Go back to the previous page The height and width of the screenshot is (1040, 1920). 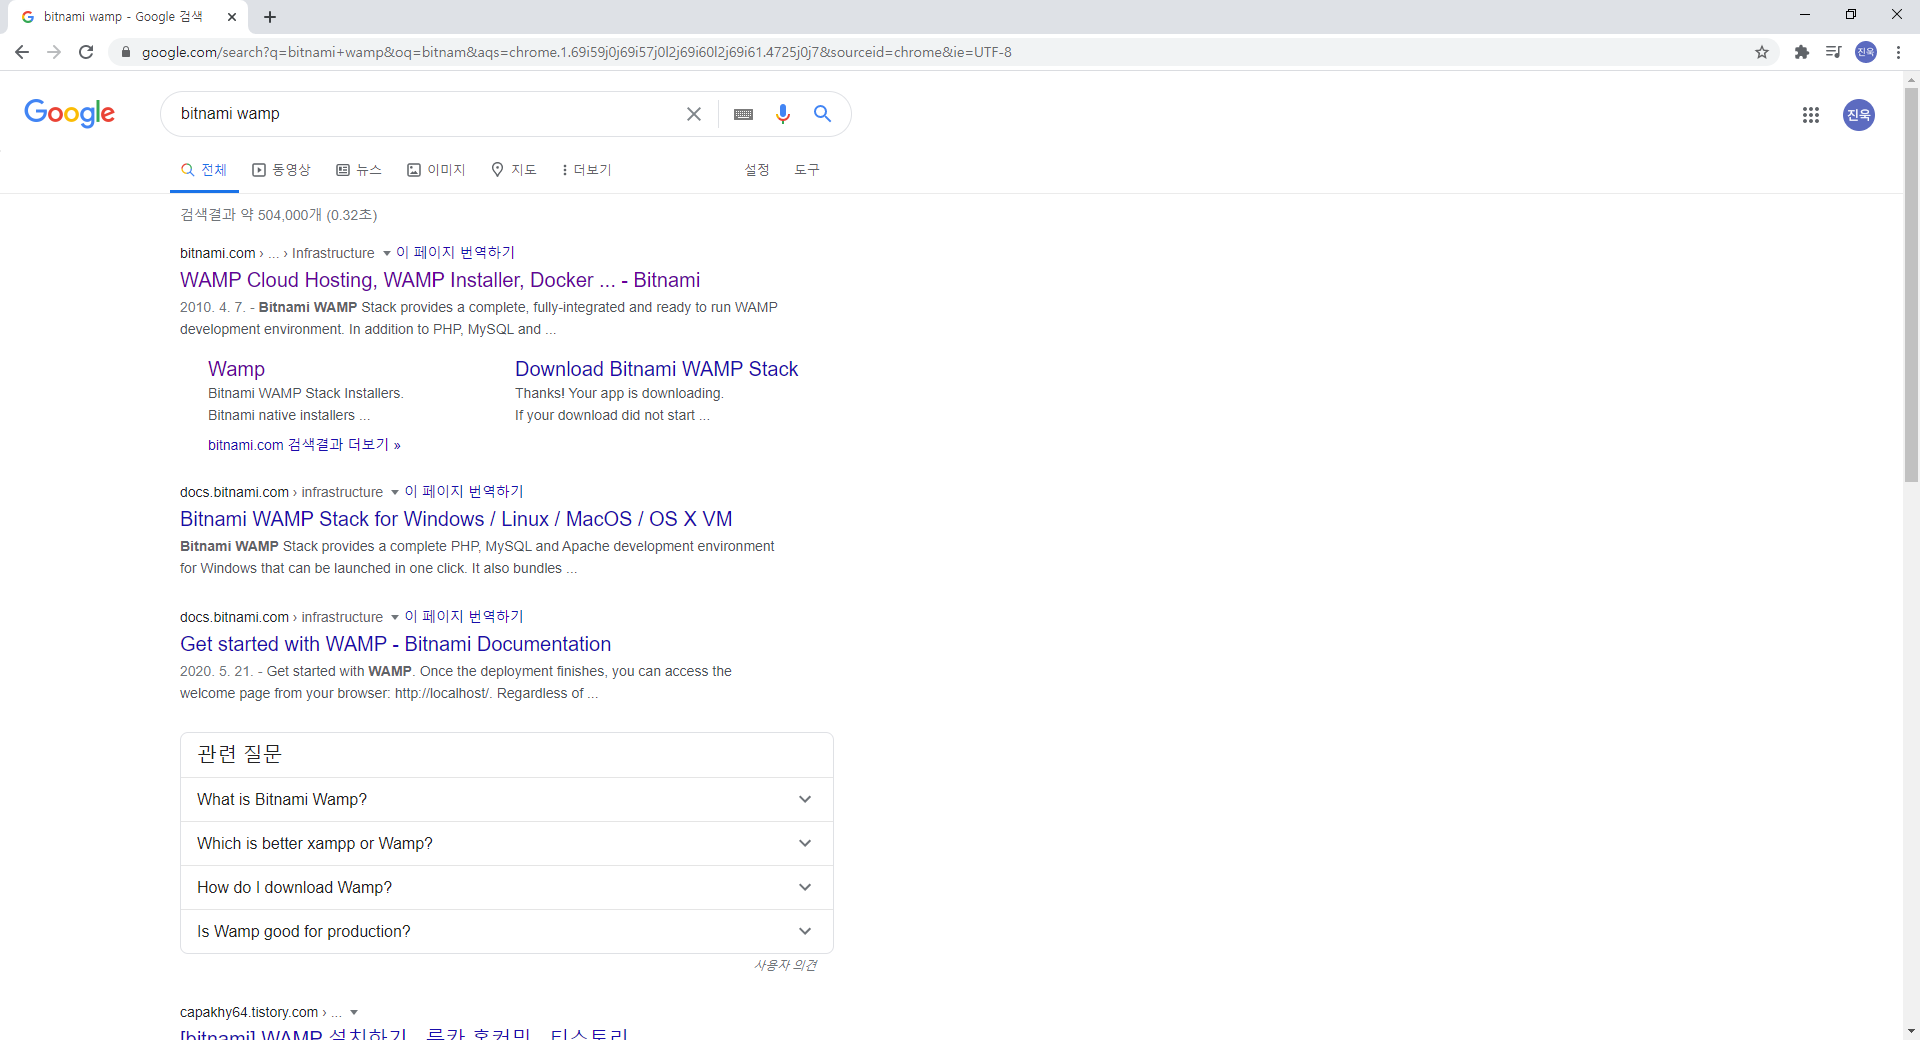pyautogui.click(x=22, y=52)
